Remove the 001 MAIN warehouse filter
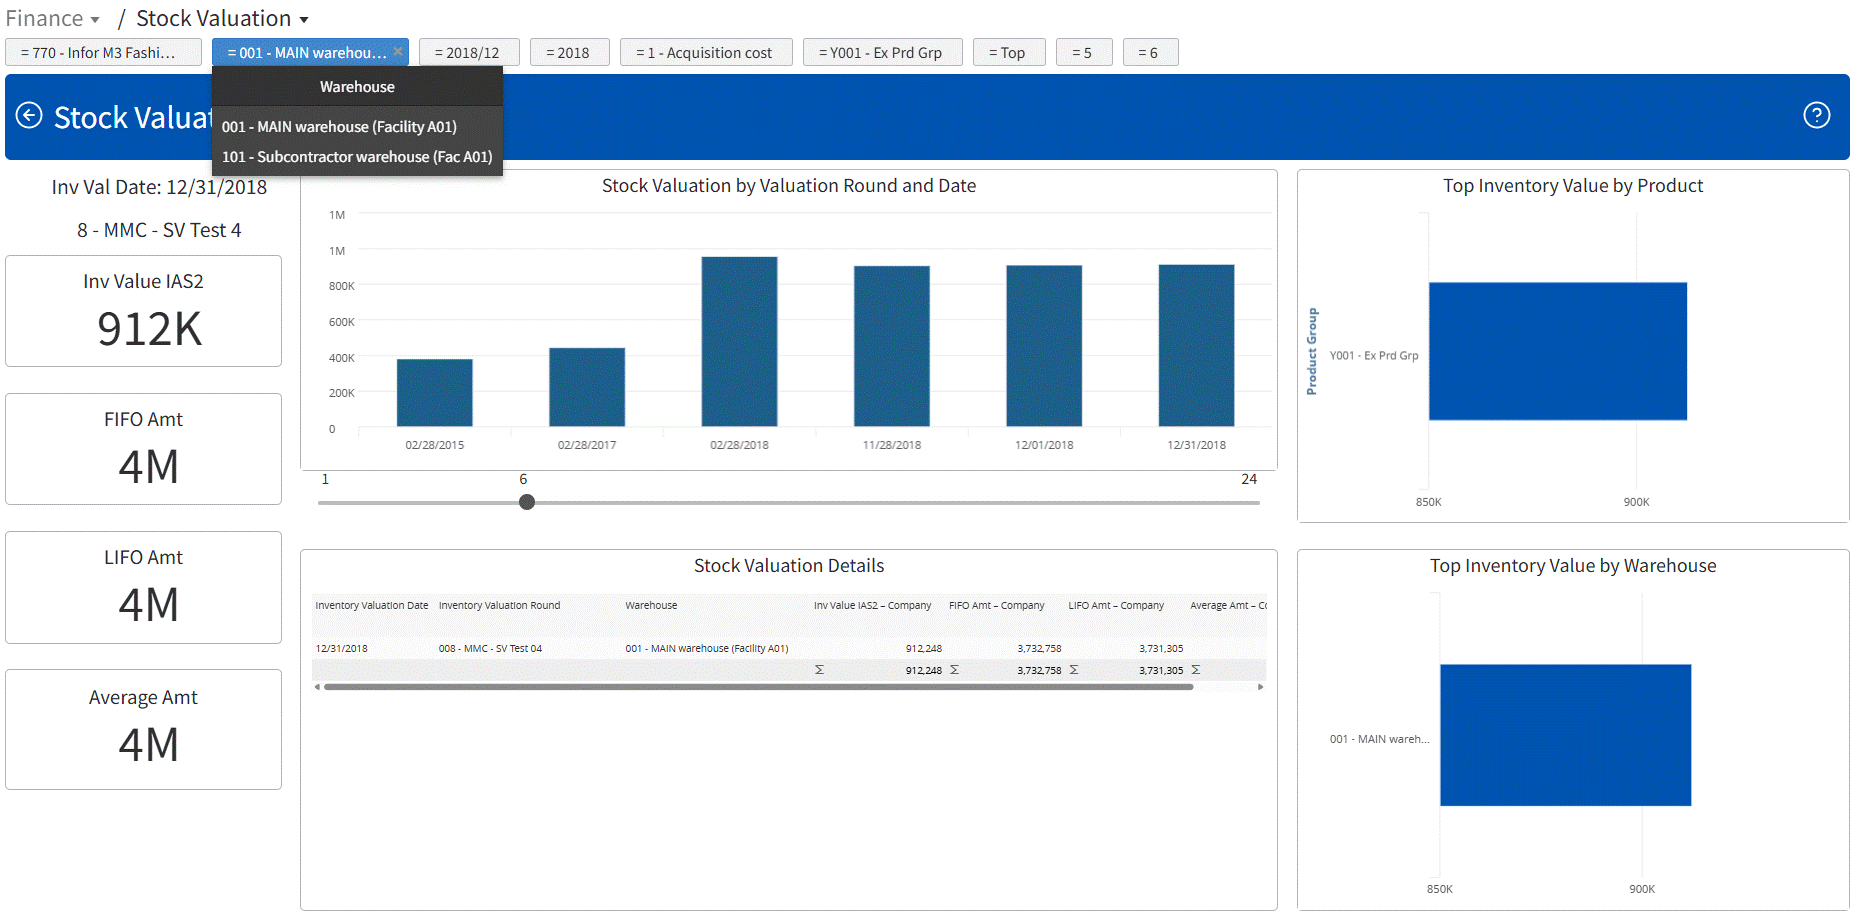 tap(398, 51)
